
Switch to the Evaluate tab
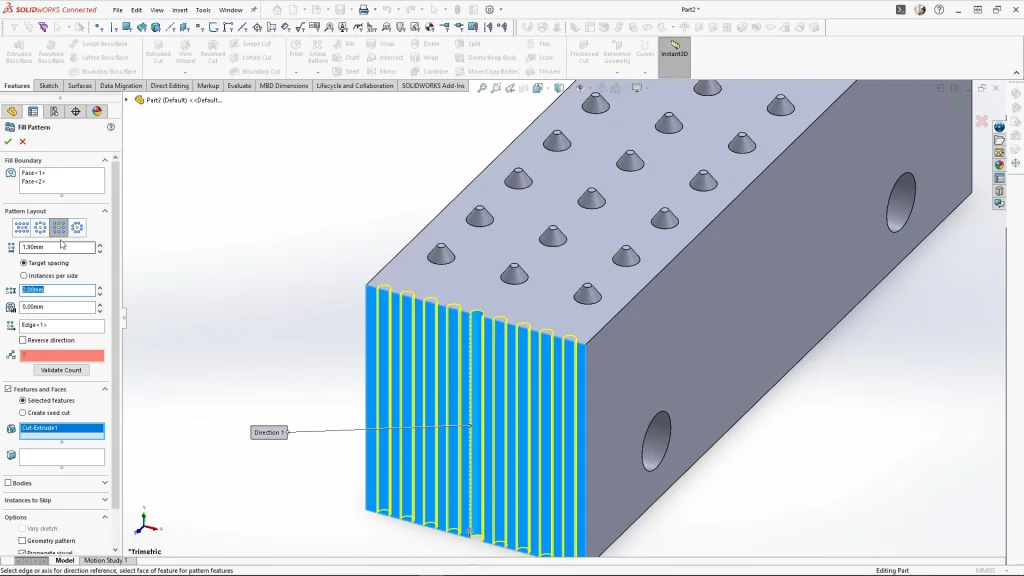(x=239, y=86)
